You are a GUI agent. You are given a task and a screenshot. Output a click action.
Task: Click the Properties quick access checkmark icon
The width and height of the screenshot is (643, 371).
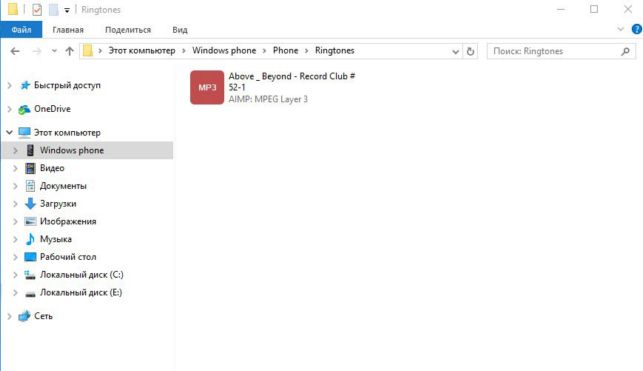tap(37, 9)
